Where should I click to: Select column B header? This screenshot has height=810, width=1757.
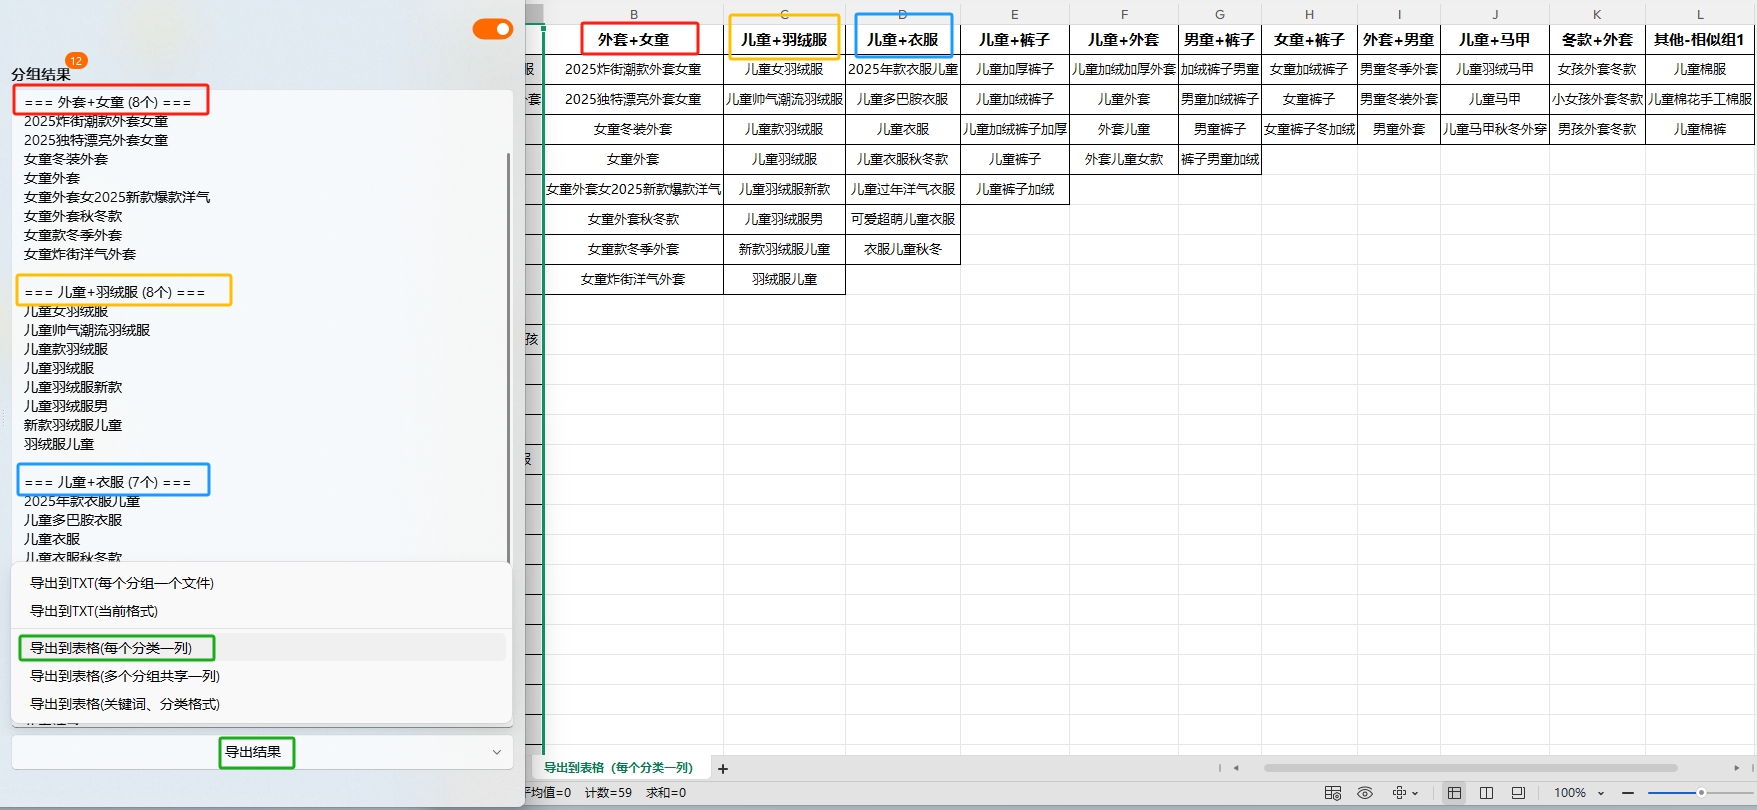pyautogui.click(x=634, y=14)
